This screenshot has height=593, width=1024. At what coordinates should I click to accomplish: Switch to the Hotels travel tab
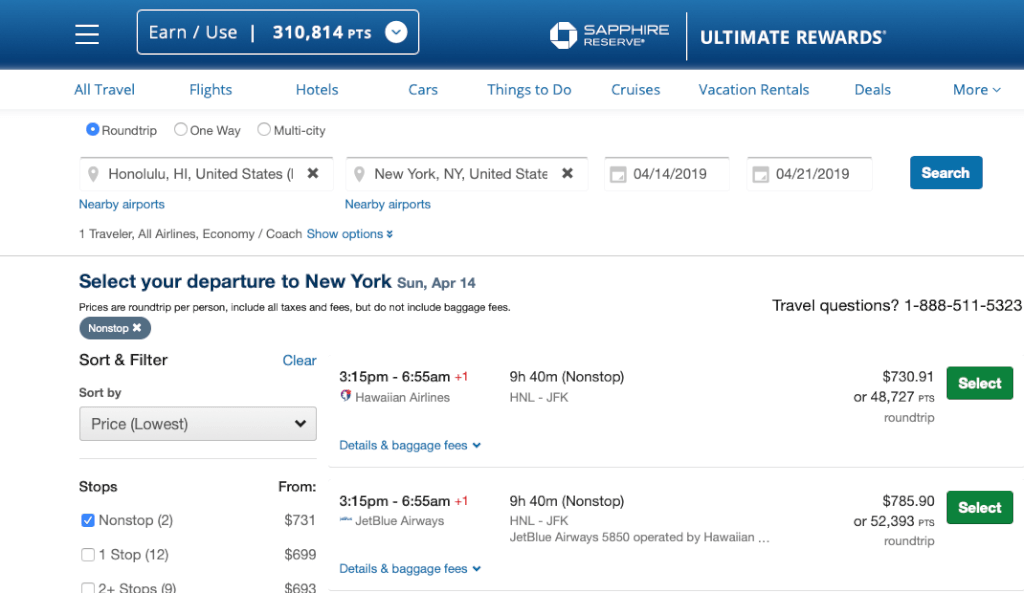click(x=316, y=89)
